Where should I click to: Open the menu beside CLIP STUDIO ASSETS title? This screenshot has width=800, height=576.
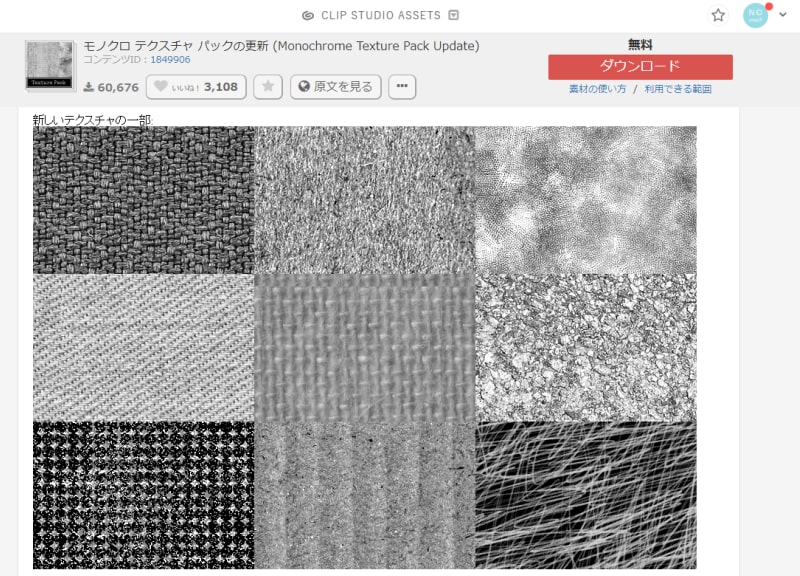(454, 15)
